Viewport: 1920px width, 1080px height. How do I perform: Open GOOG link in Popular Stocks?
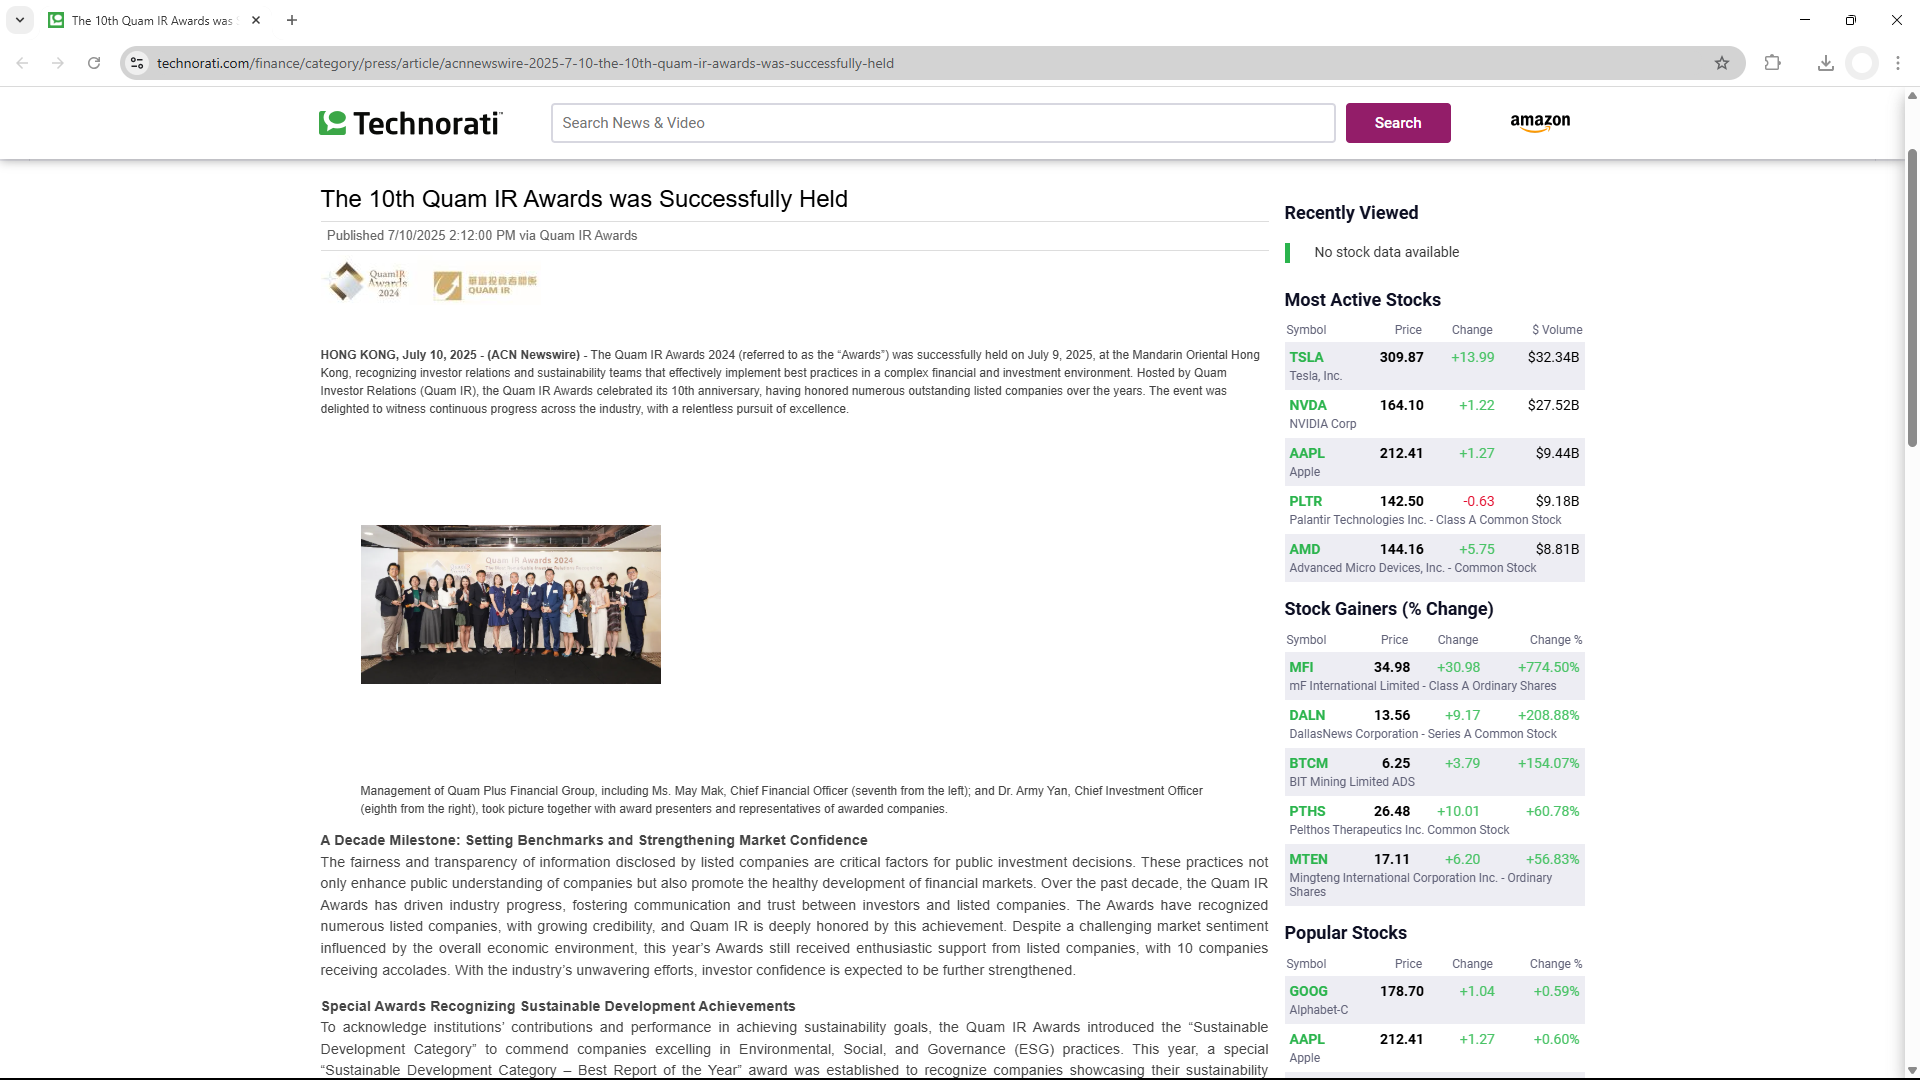pos(1308,991)
